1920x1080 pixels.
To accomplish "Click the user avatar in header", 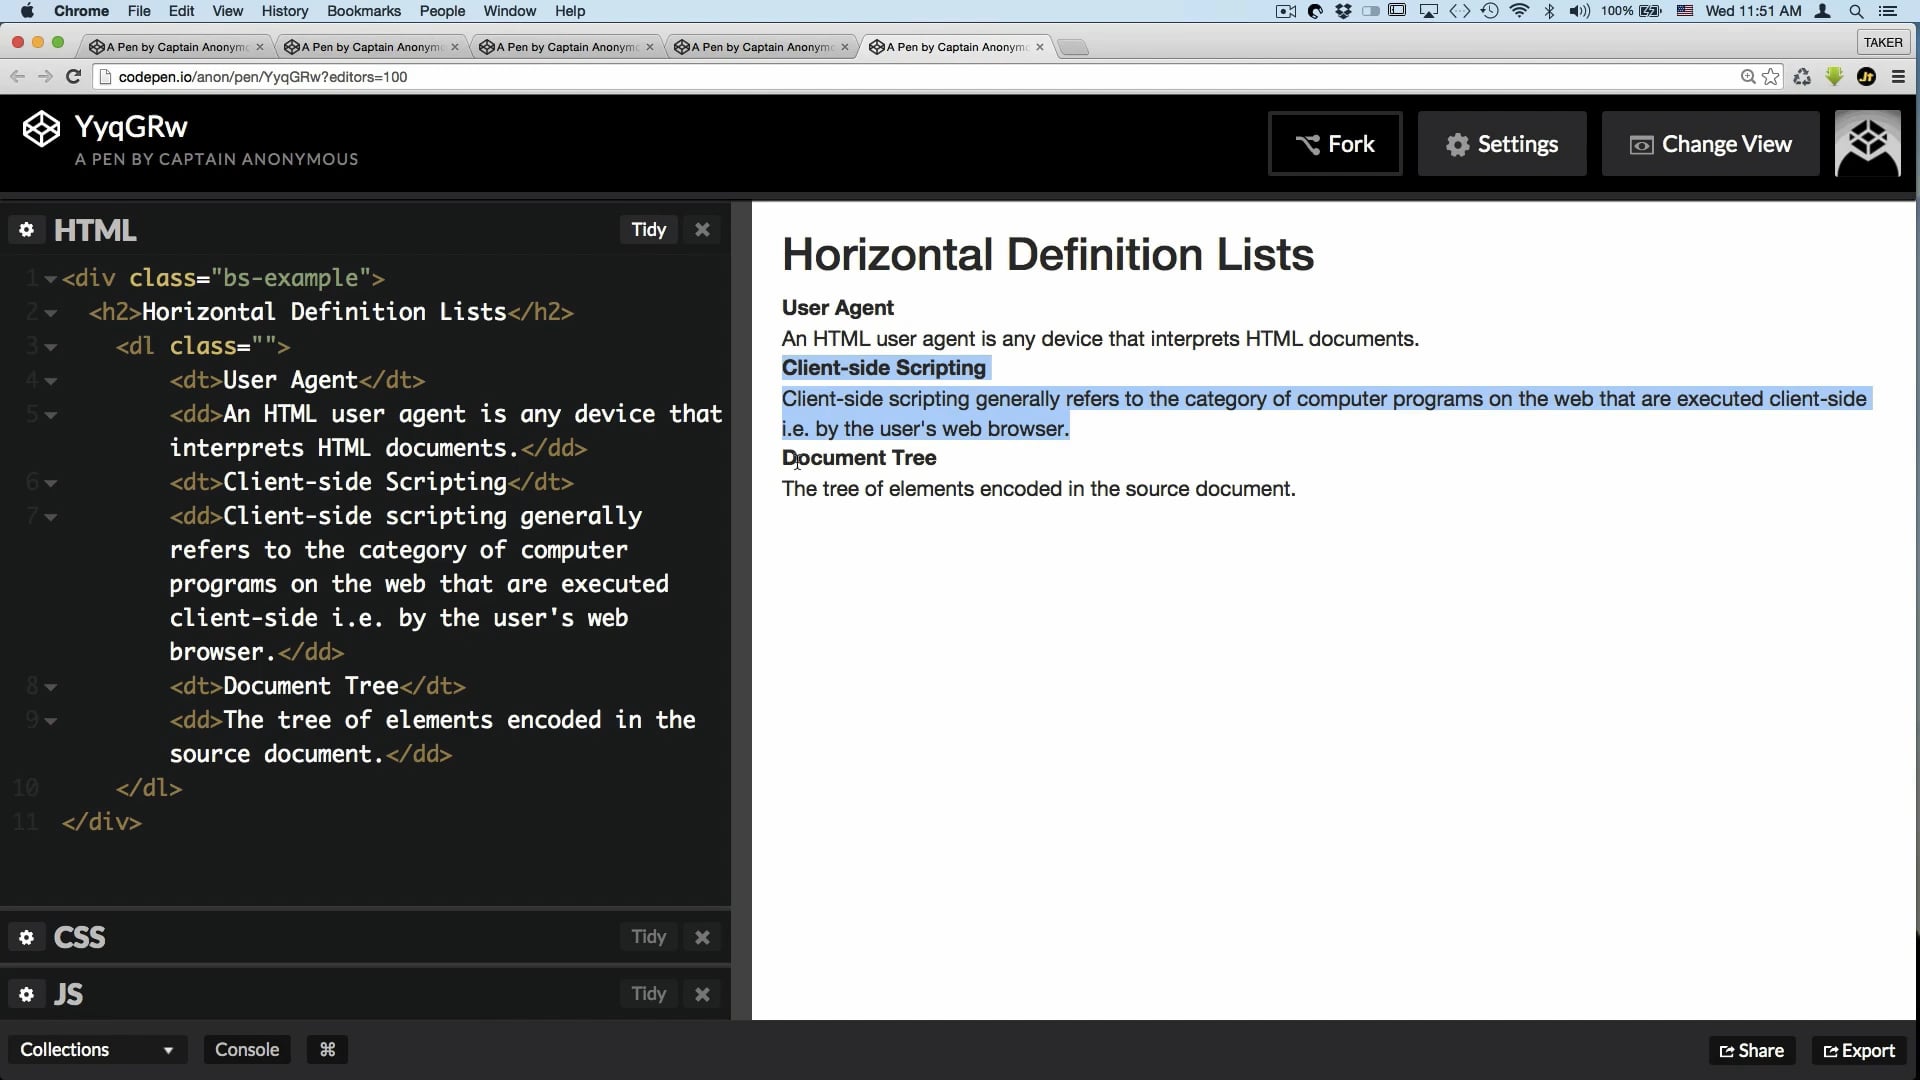I will tap(1867, 144).
